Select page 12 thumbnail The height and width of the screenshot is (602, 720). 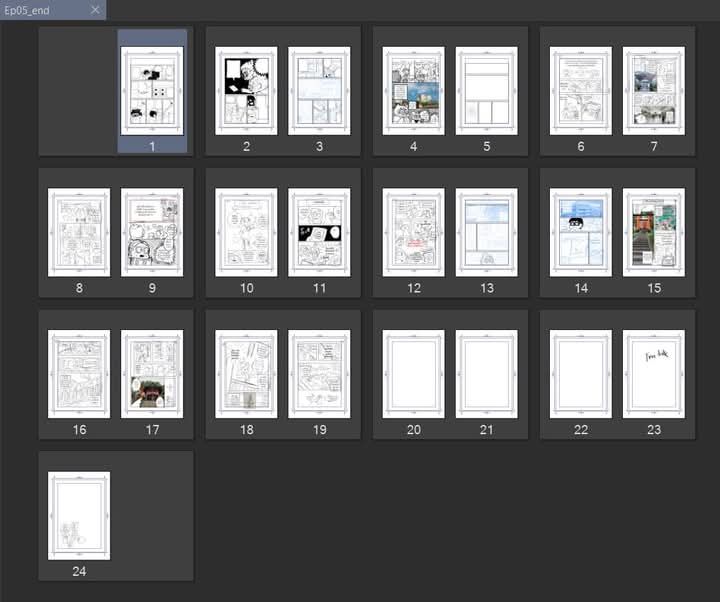(x=413, y=232)
